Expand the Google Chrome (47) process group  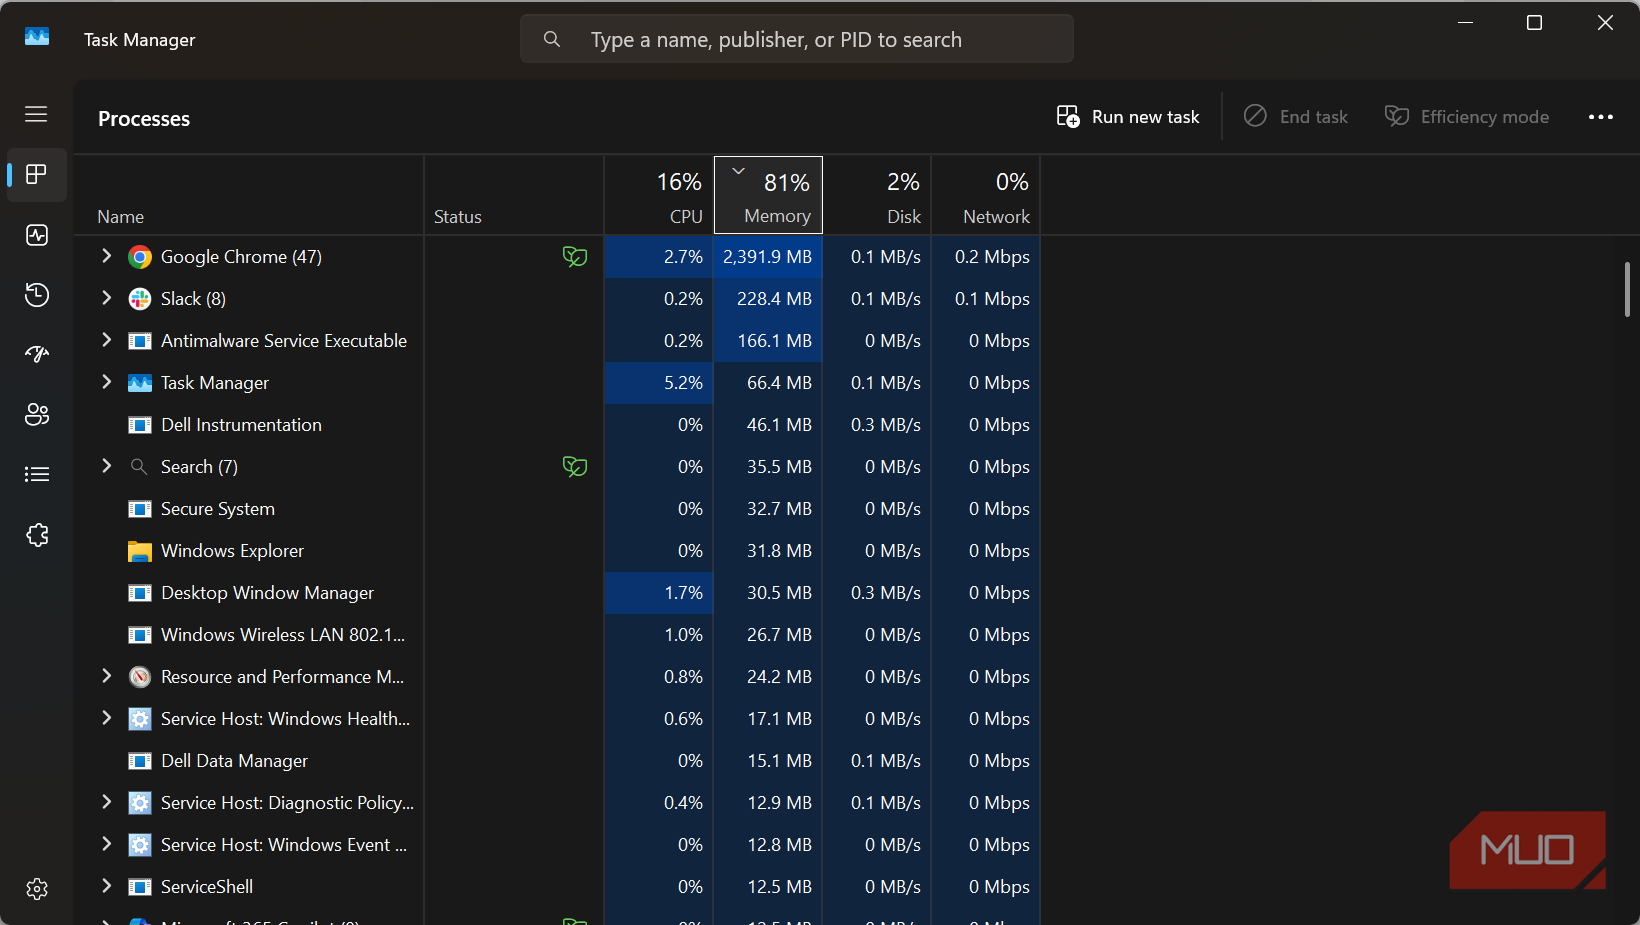click(106, 256)
